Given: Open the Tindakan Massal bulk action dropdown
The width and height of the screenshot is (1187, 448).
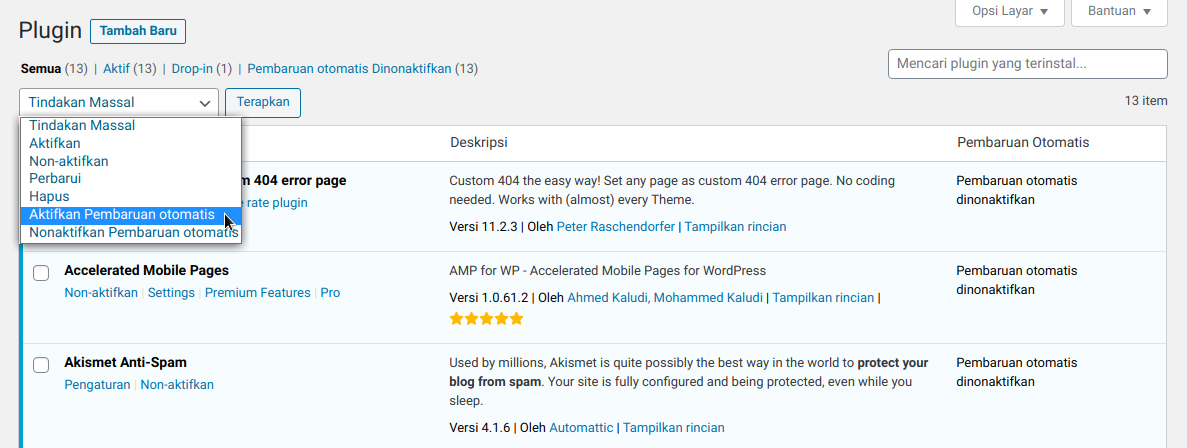Looking at the screenshot, I should click(119, 103).
